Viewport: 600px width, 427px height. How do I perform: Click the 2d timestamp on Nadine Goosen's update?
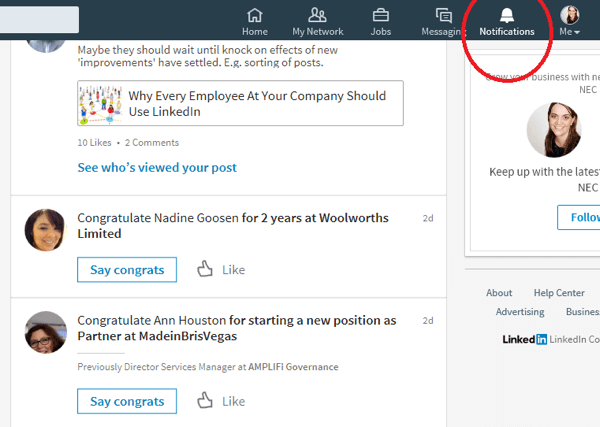[x=428, y=218]
